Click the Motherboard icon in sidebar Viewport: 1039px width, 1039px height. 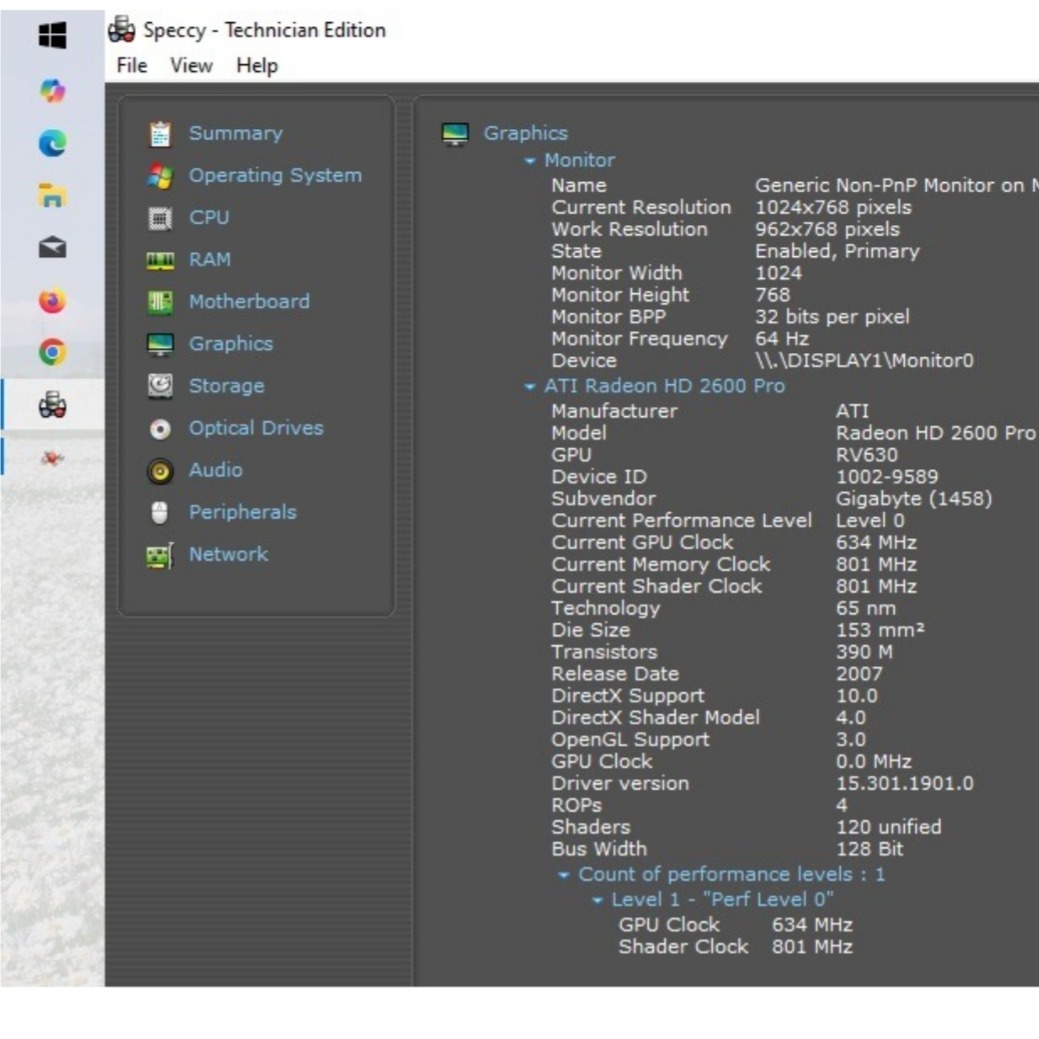pyautogui.click(x=160, y=302)
